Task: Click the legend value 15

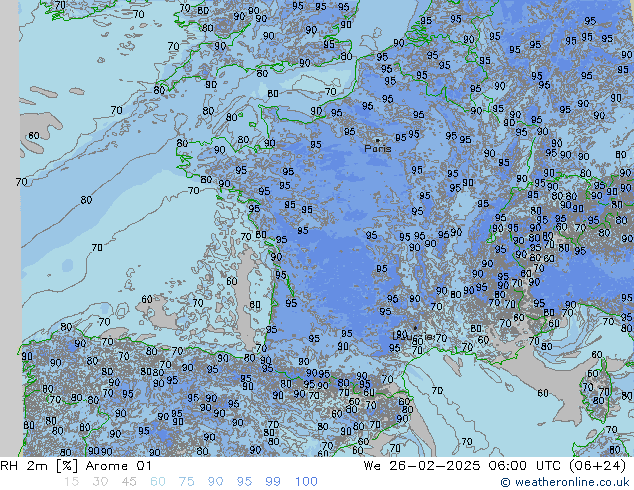Action: [71, 482]
